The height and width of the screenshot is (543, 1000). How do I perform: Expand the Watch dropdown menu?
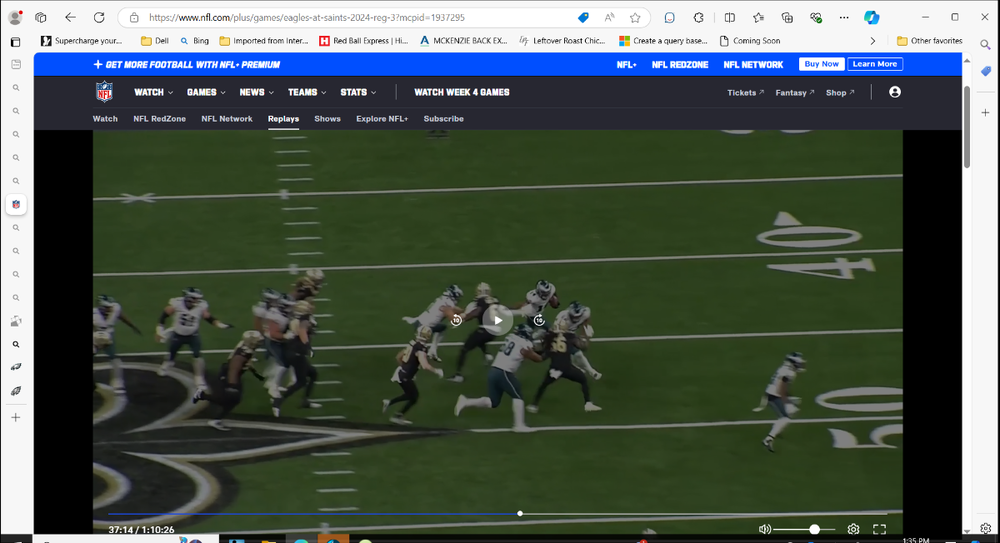pos(154,92)
